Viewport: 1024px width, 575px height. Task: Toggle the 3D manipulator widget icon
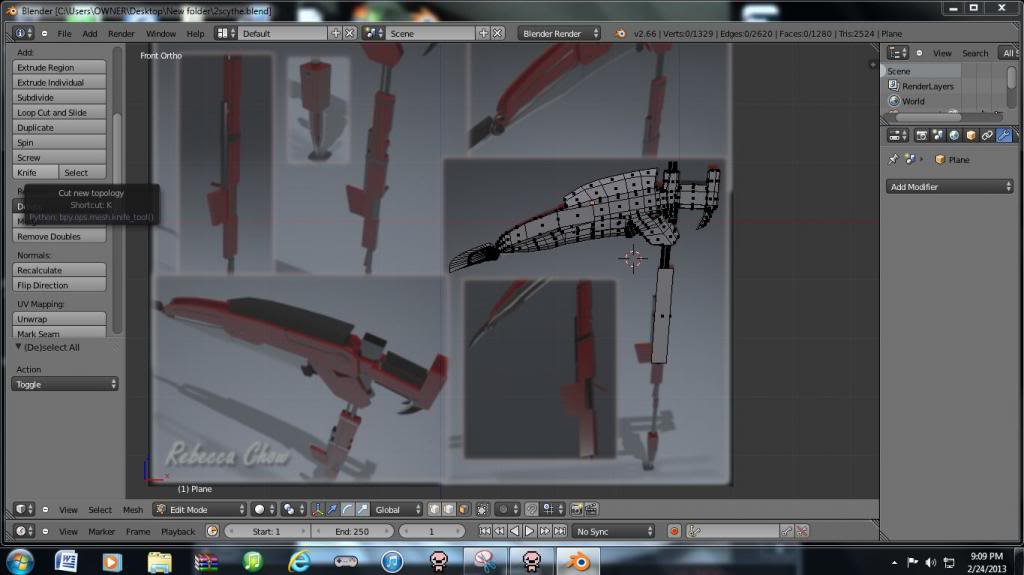[x=318, y=510]
